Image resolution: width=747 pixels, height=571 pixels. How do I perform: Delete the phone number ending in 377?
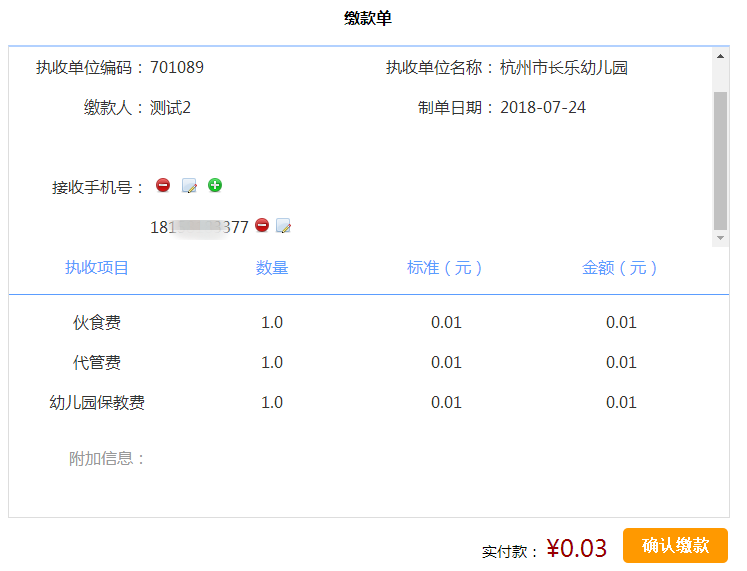(x=262, y=226)
